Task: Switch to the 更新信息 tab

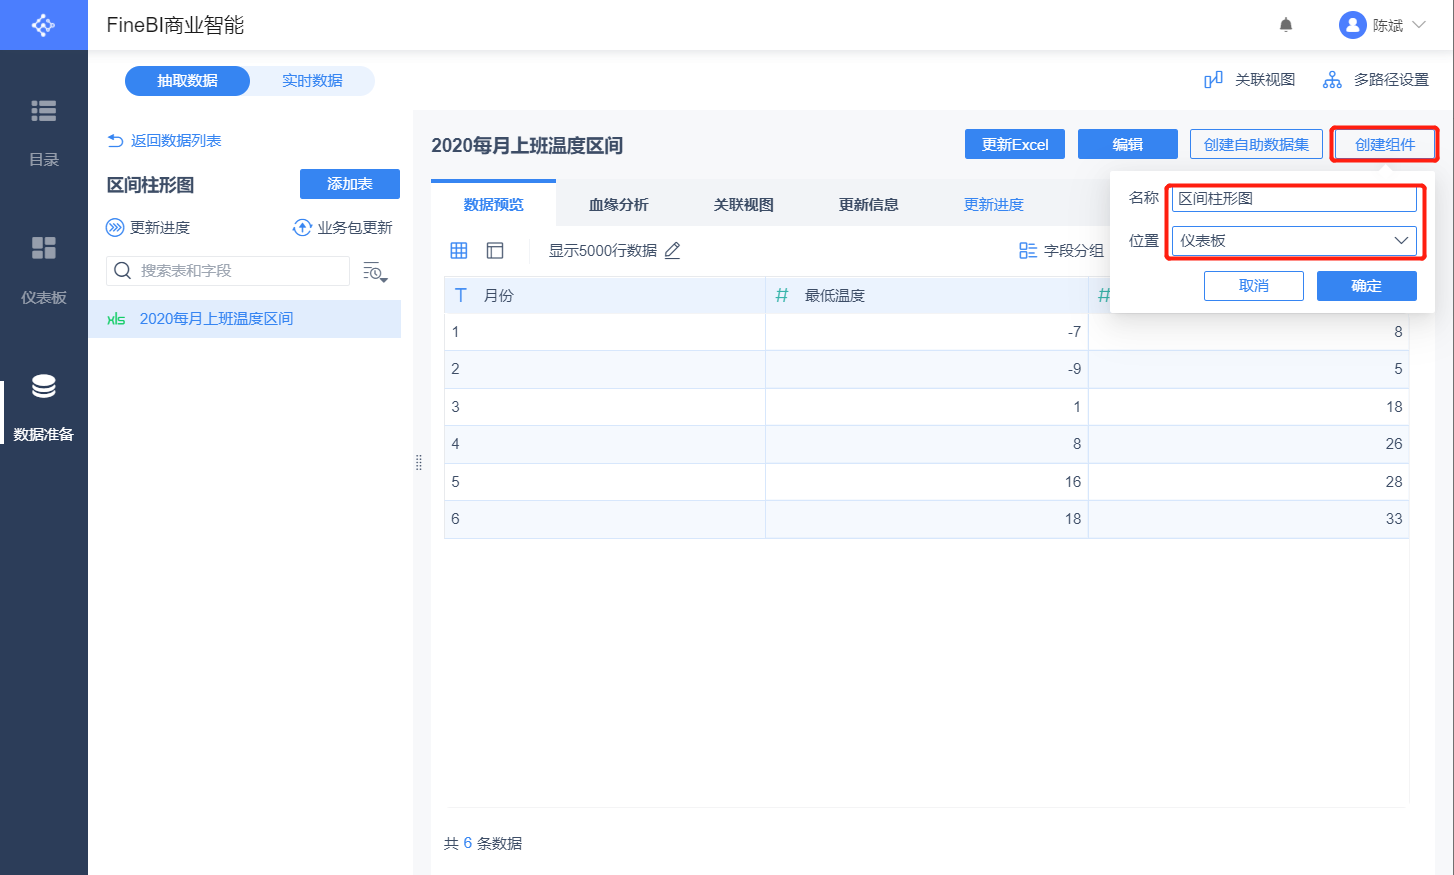Action: (x=869, y=204)
